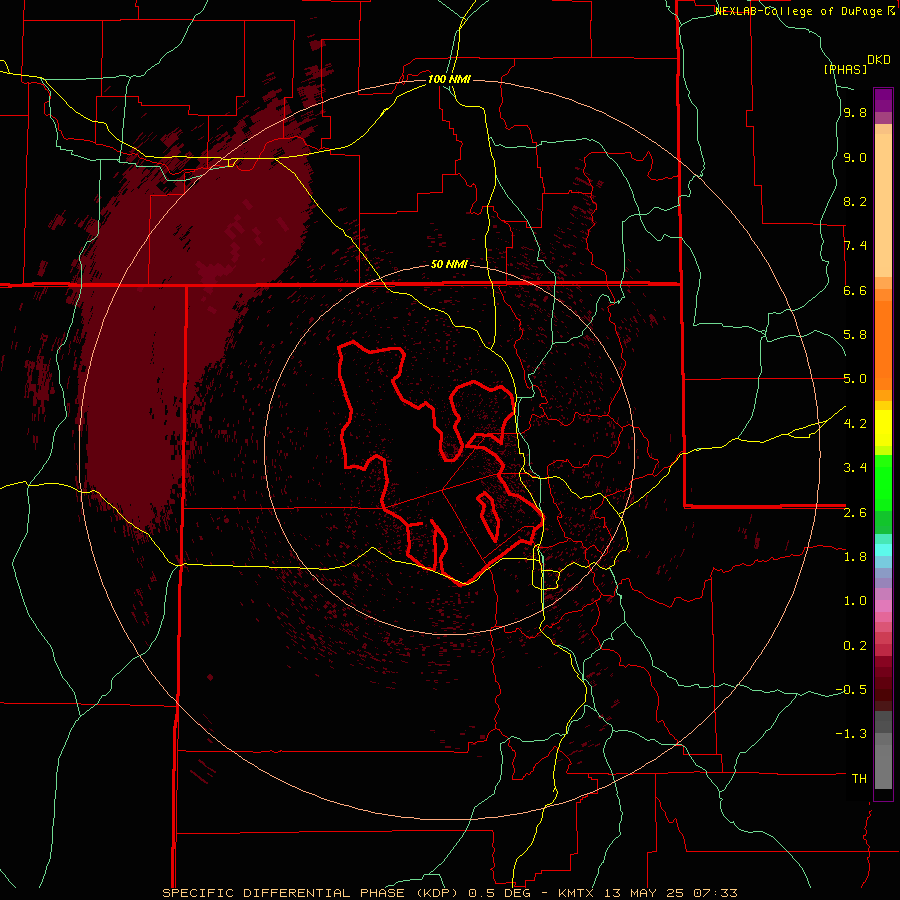
Task: Select the 2.6 scale value
Action: (855, 513)
